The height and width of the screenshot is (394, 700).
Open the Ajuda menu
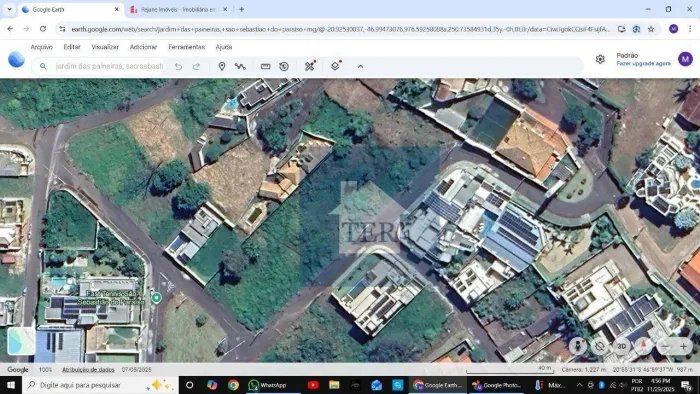[224, 47]
